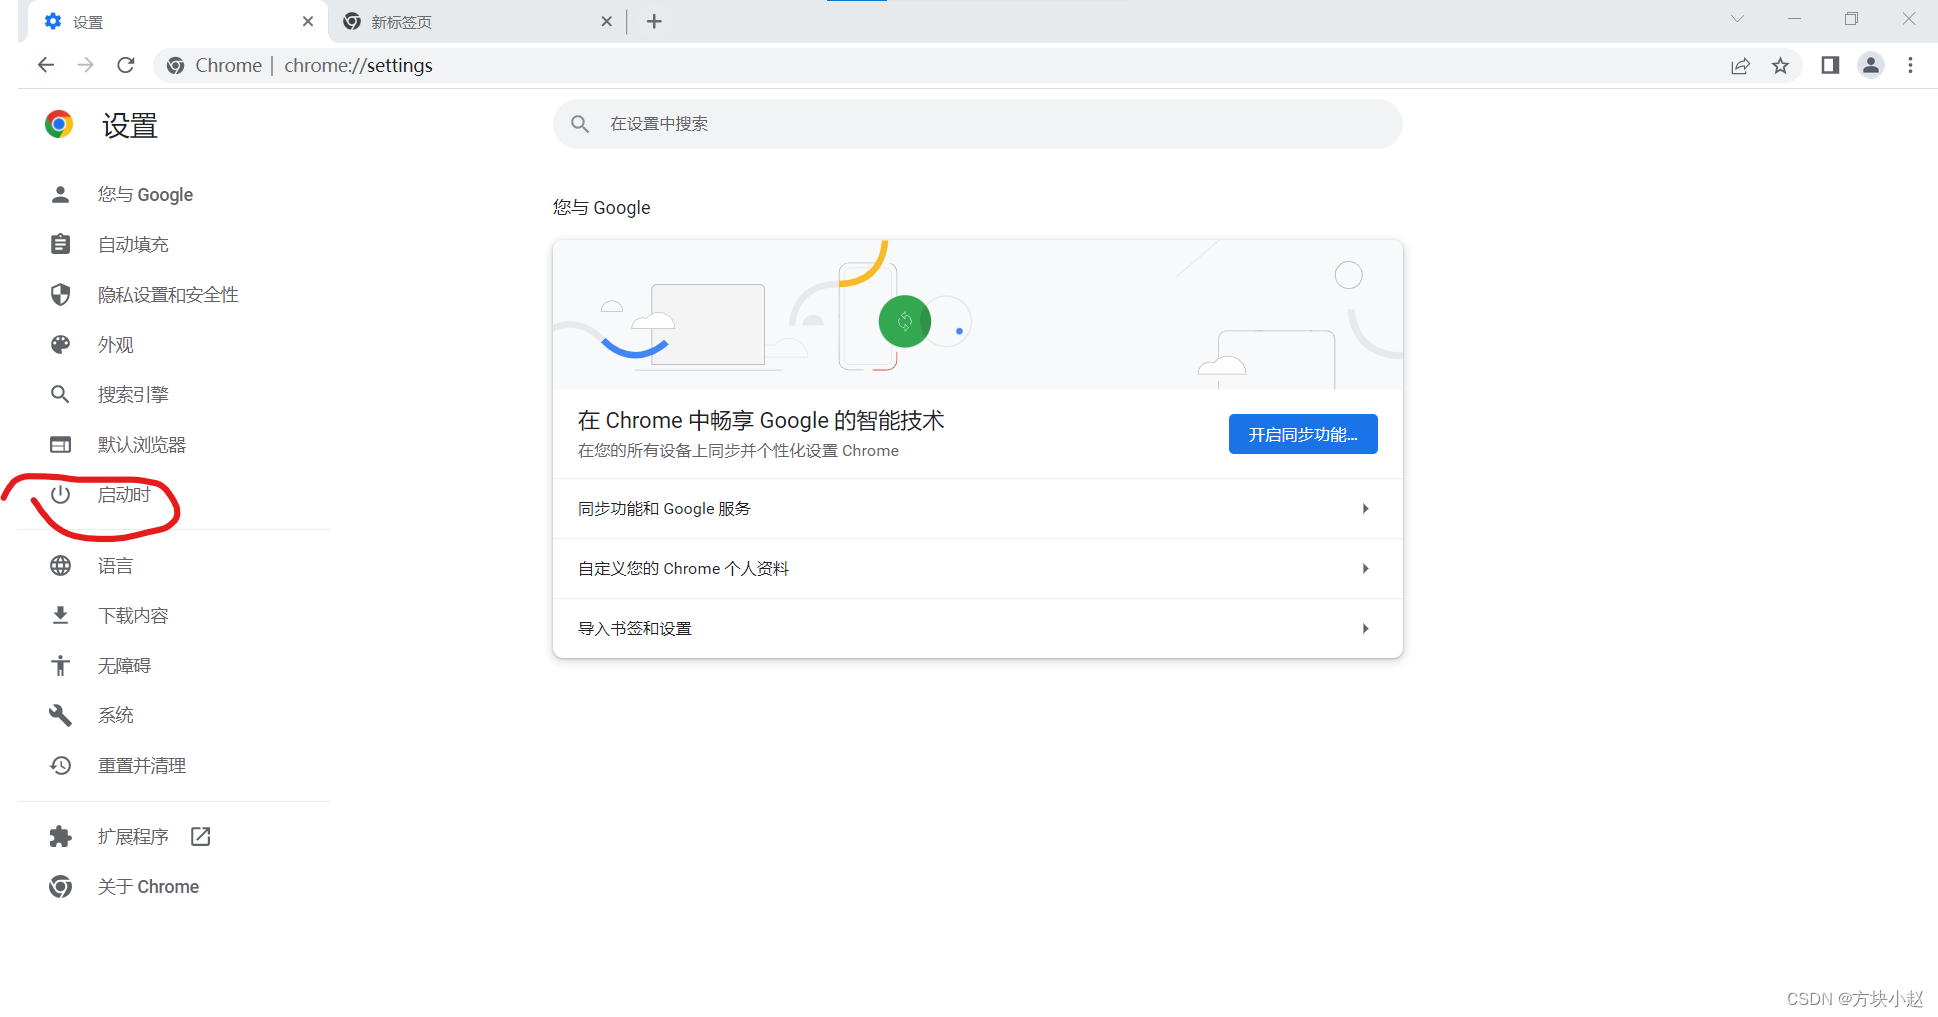The image size is (1938, 1017).
Task: Expand 同步功能和 Google 服务 arrow
Action: (1365, 508)
